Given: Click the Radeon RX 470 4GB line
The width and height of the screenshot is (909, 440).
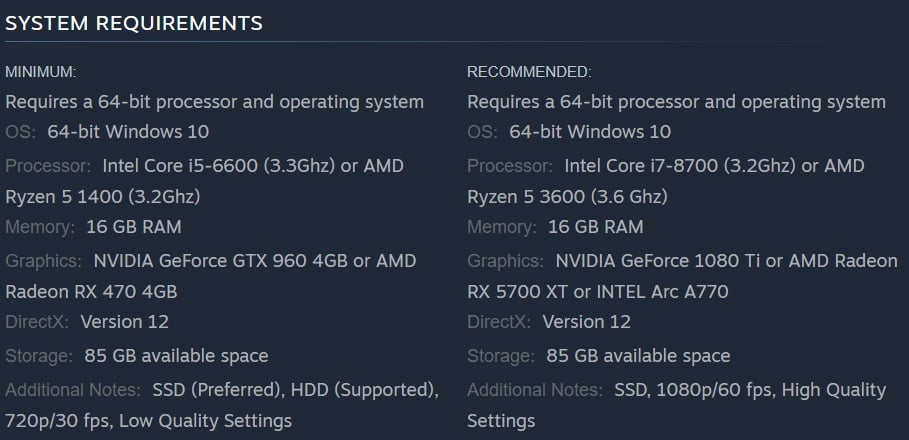Looking at the screenshot, I should point(91,292).
